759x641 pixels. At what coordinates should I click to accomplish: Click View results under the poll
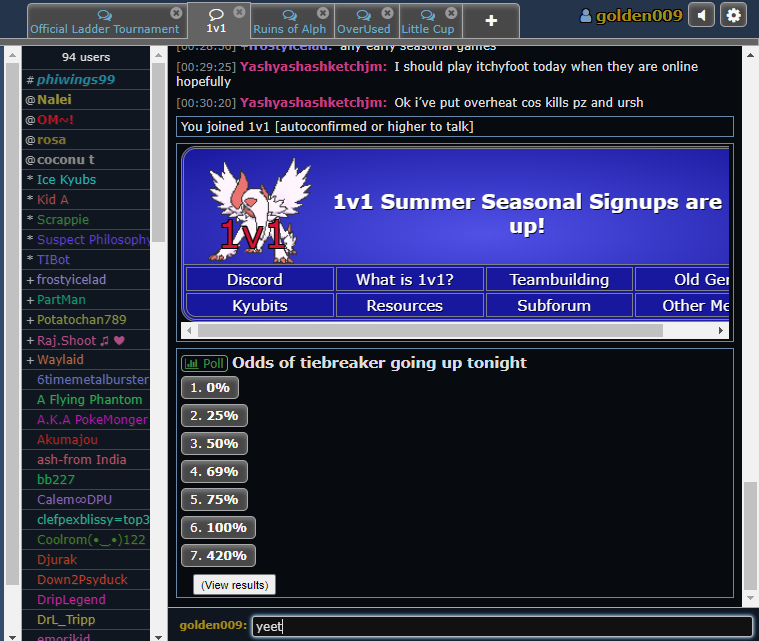click(234, 585)
